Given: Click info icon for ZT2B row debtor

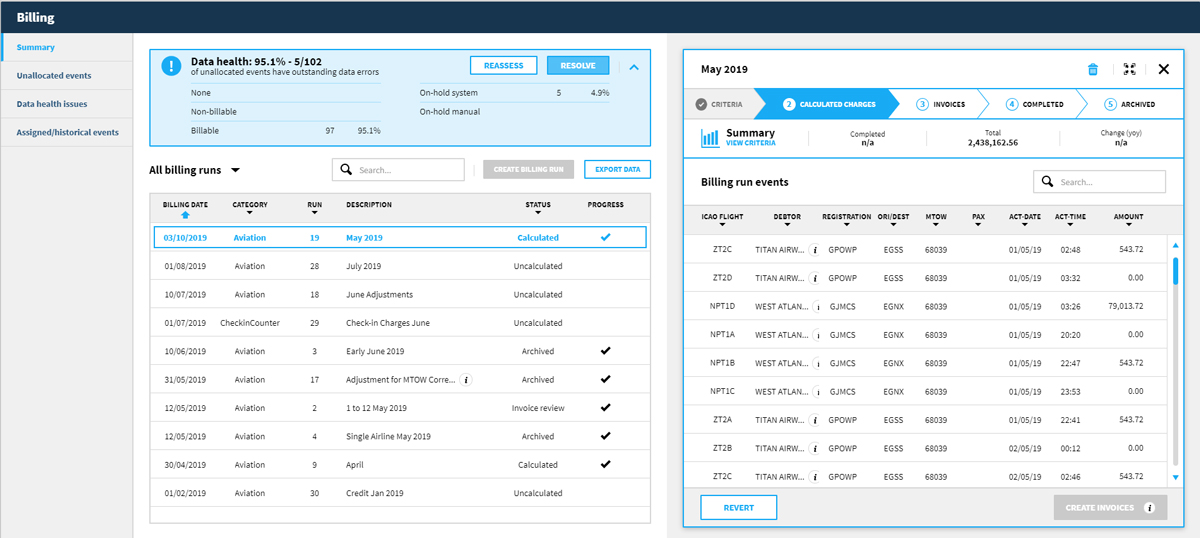Looking at the screenshot, I should click(814, 448).
